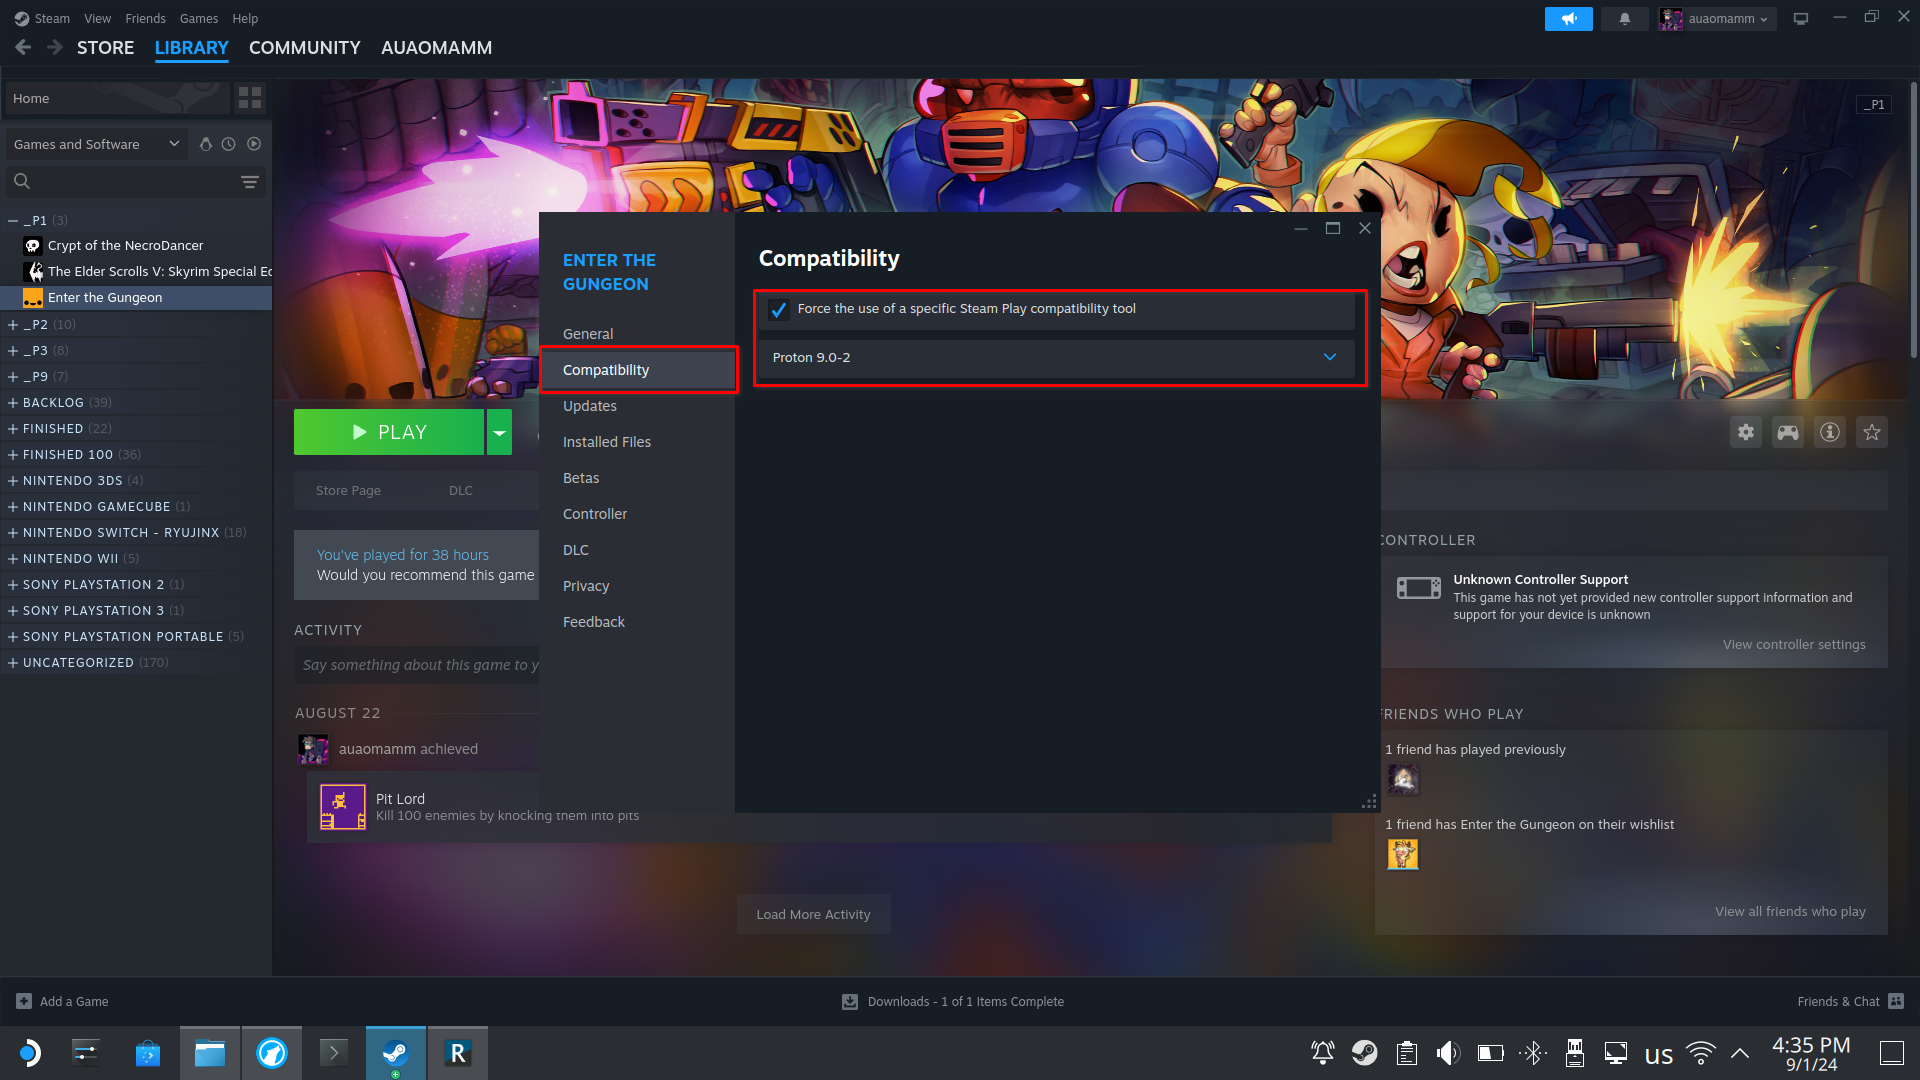Open Games and Software filter dropdown
This screenshot has width=1920, height=1080.
click(97, 144)
